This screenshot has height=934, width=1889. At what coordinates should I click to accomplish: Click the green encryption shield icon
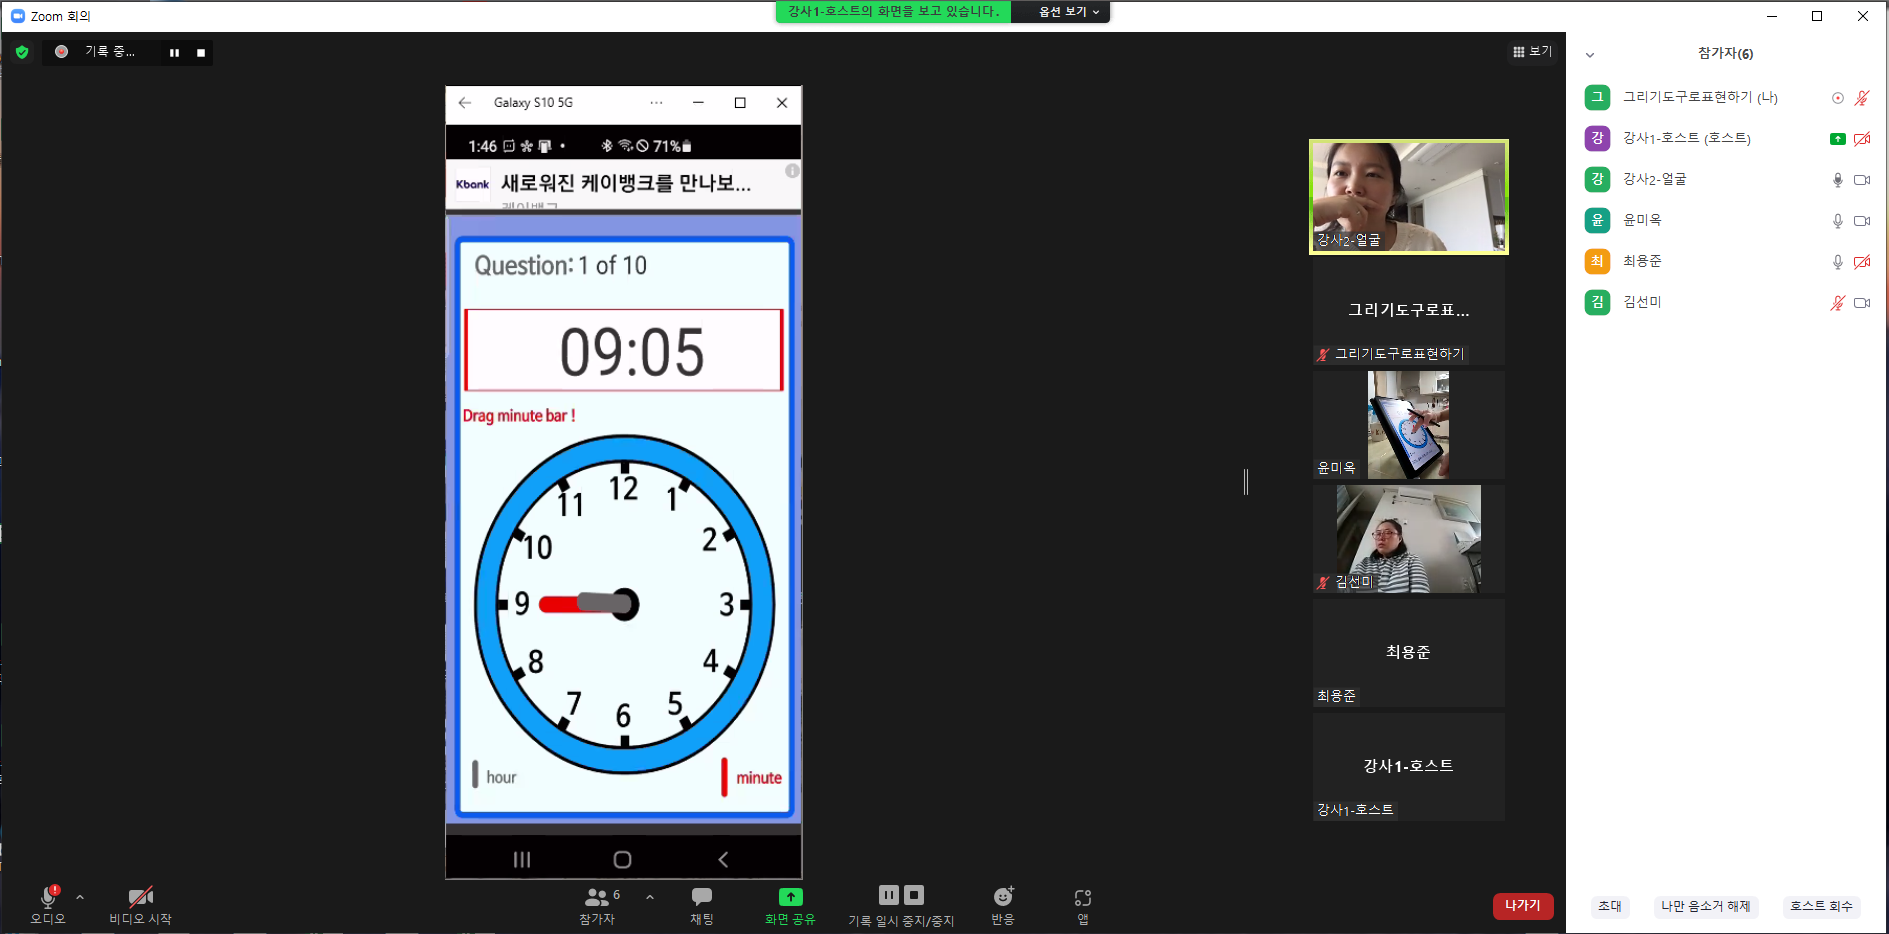pyautogui.click(x=22, y=52)
